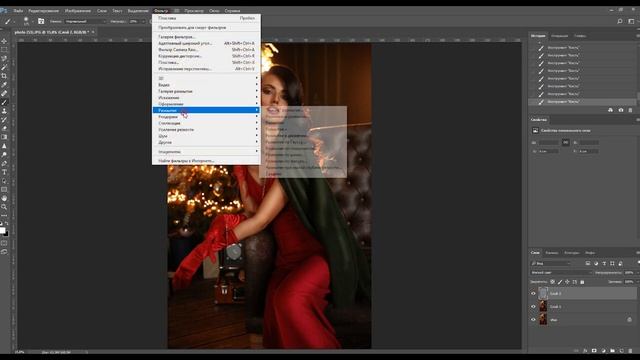Image resolution: width=640 pixels, height=360 pixels.
Task: Toggle filter for adjustment layers
Action: [x=596, y=263]
